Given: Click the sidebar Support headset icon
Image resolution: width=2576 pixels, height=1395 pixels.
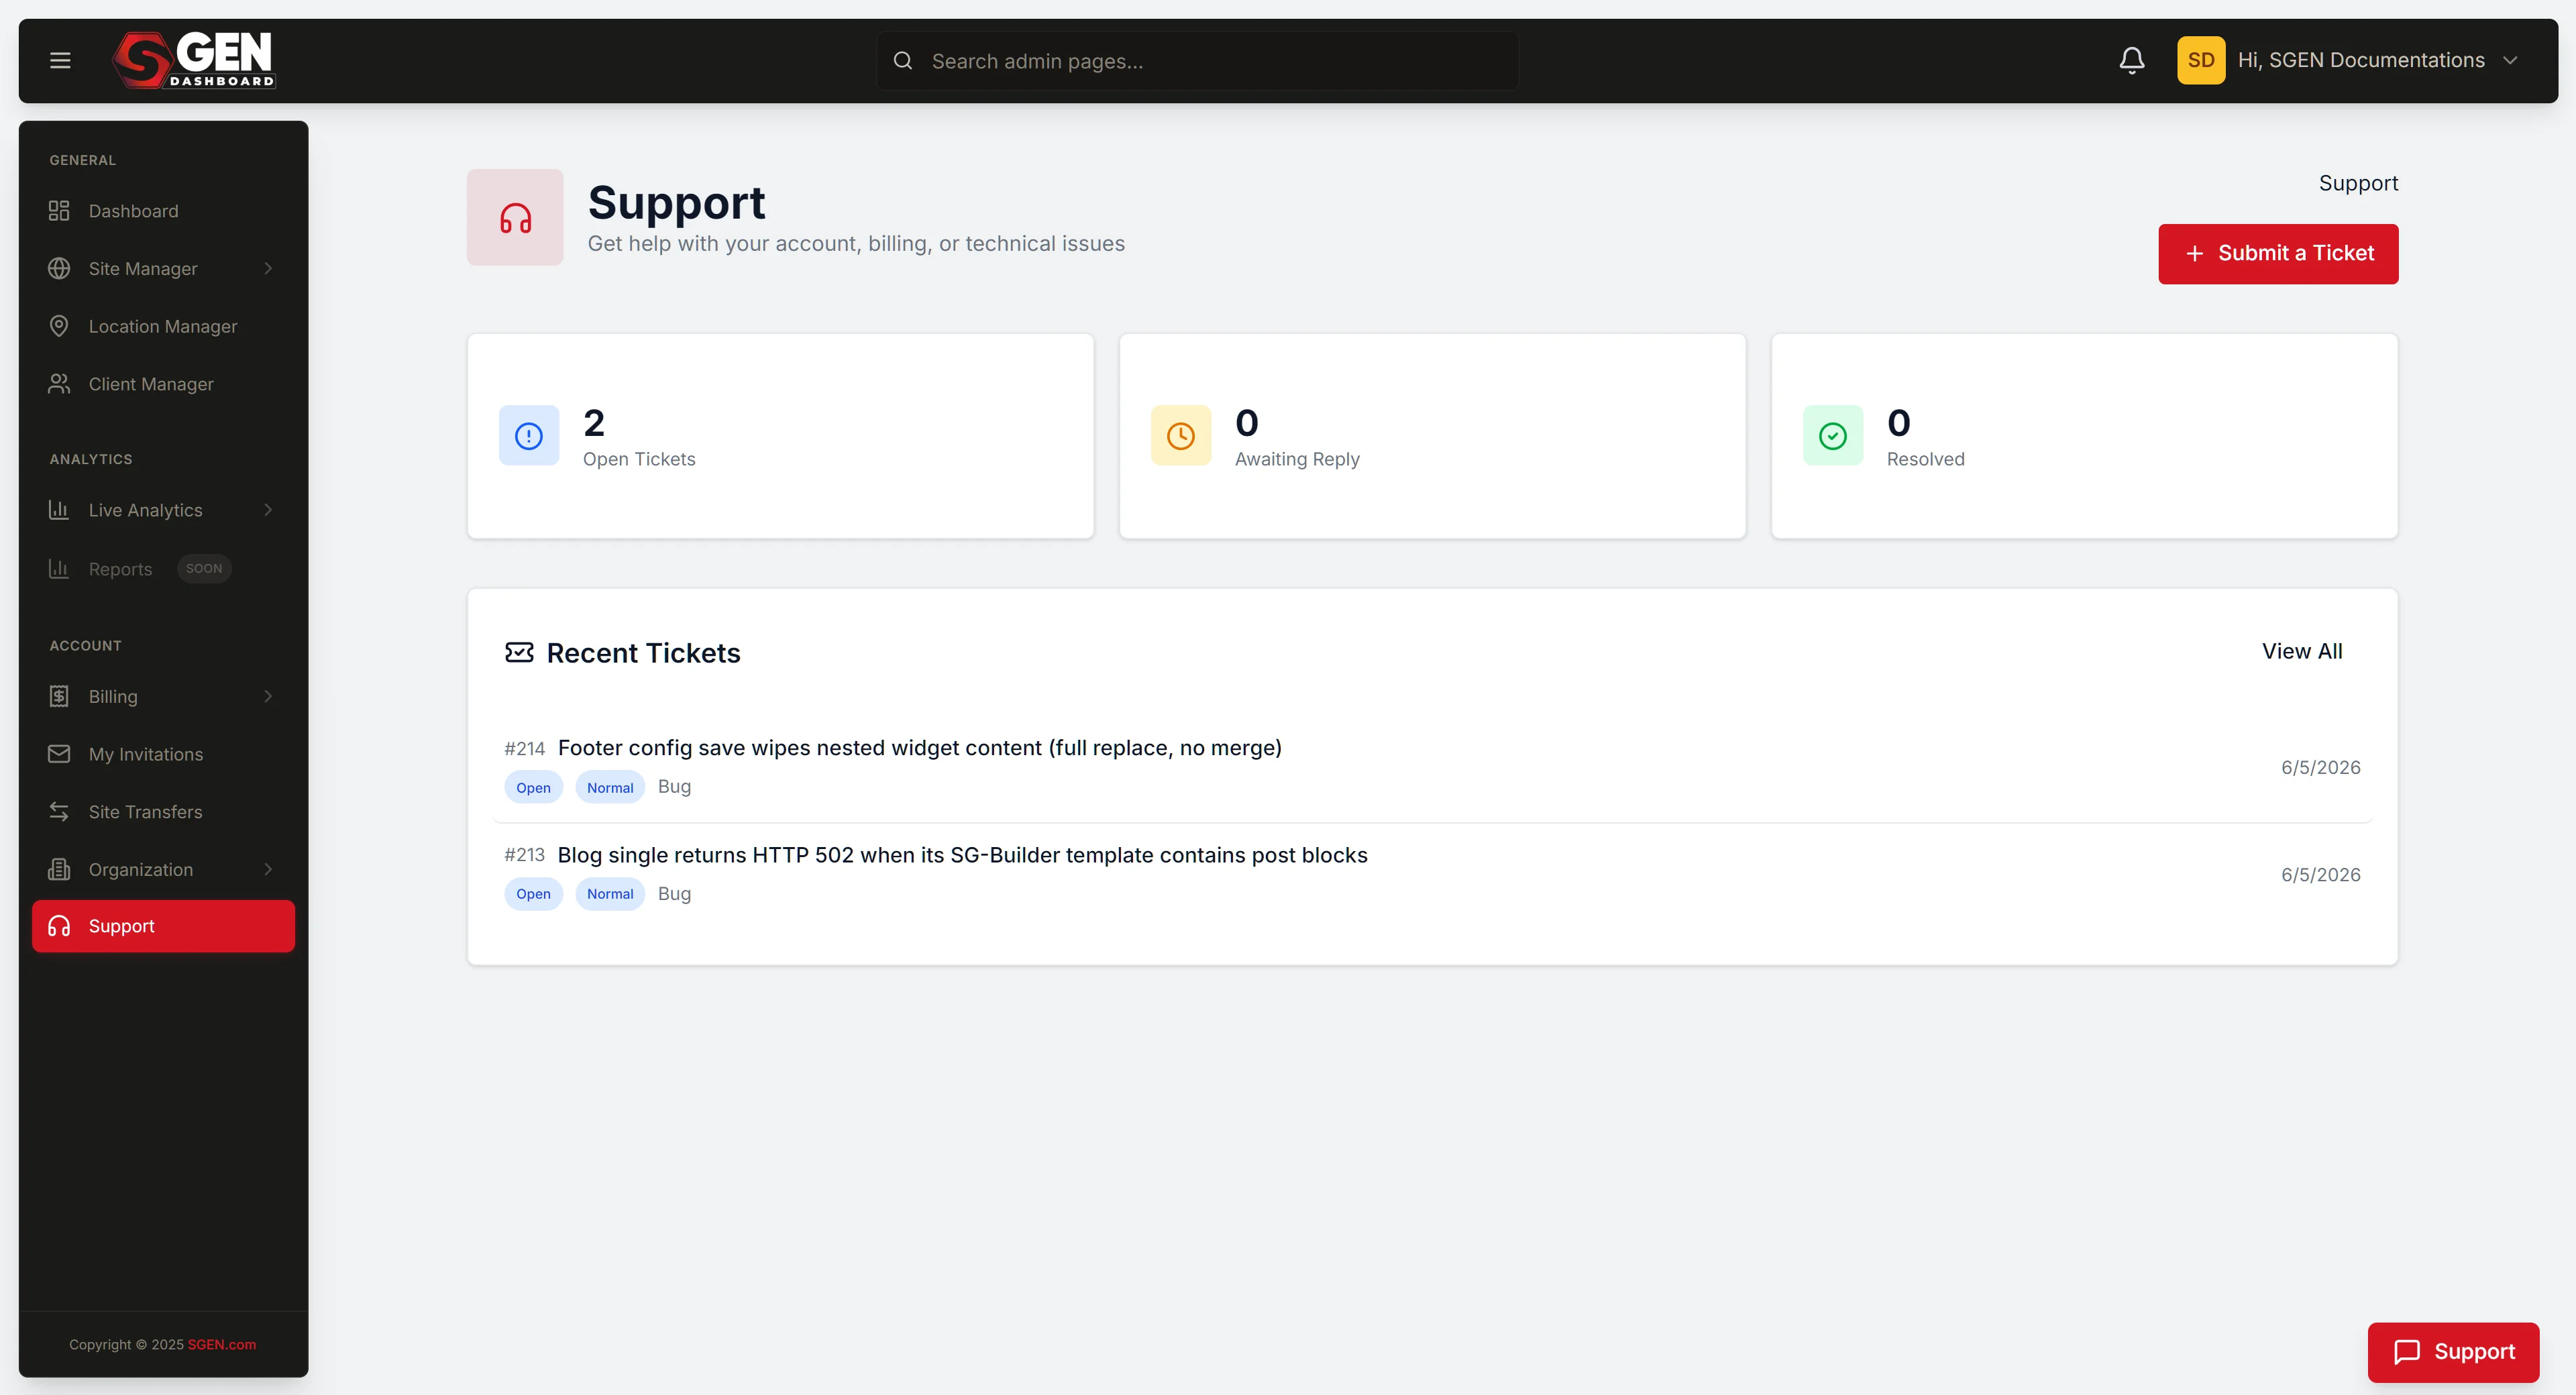Looking at the screenshot, I should pos(59,926).
